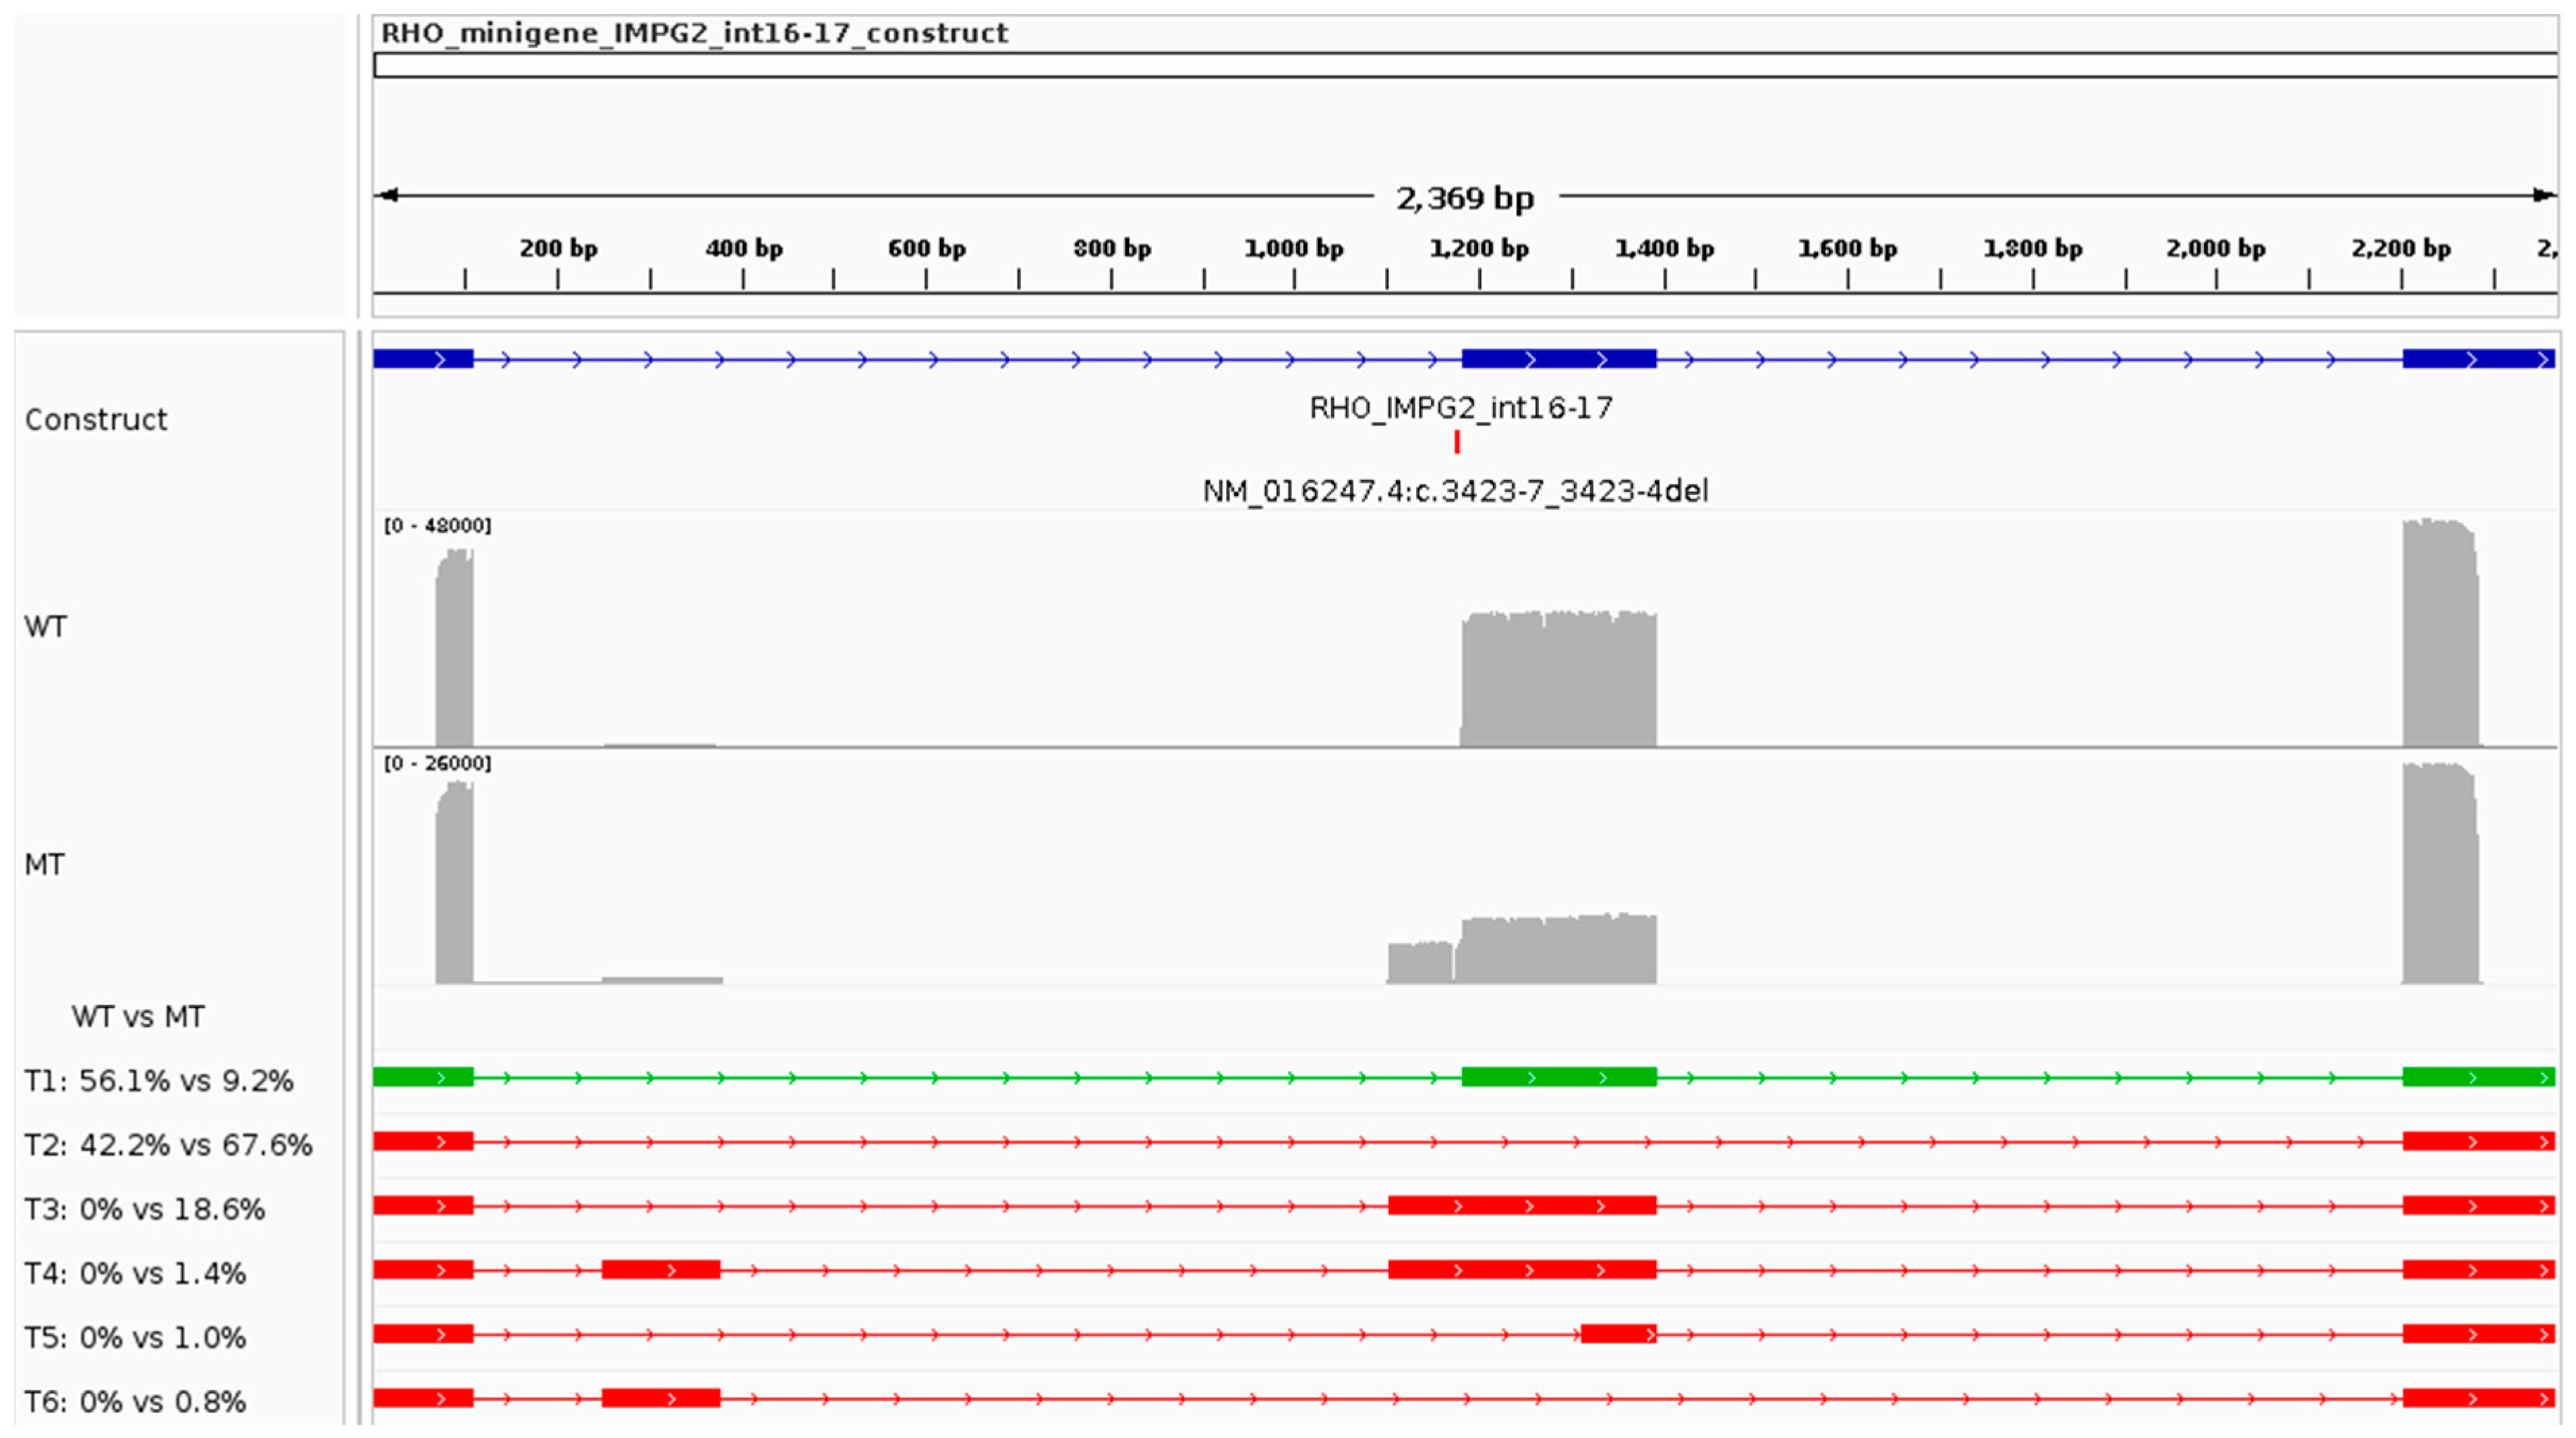This screenshot has height=1438, width=2576.
Task: Click the T2: 42.2% vs 67.6% track name
Action: [x=168, y=1145]
